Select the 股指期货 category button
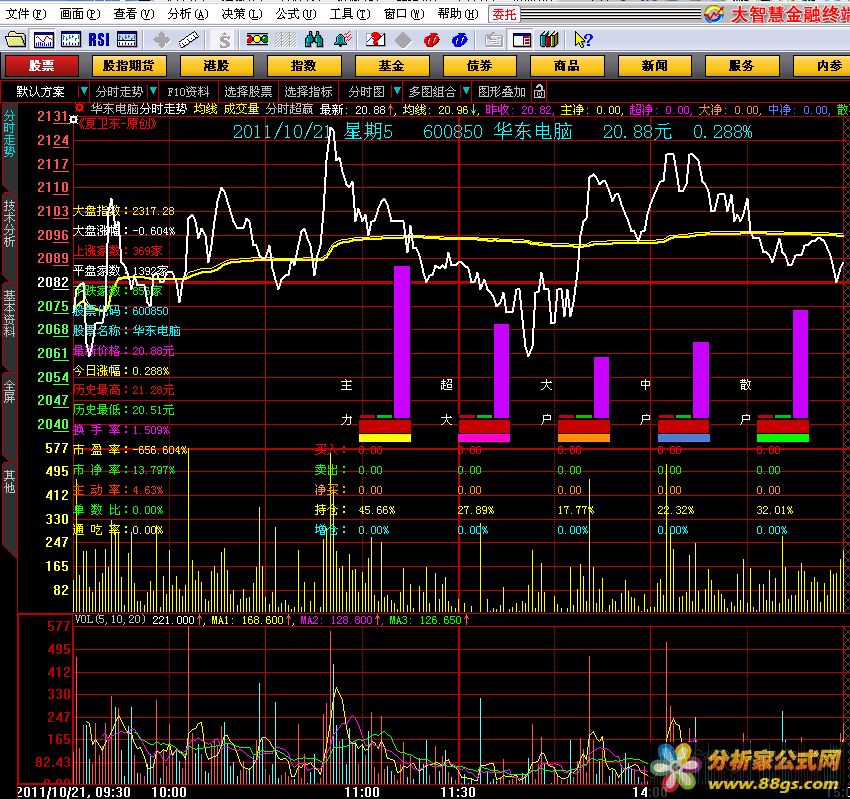Image resolution: width=850 pixels, height=799 pixels. coord(128,66)
